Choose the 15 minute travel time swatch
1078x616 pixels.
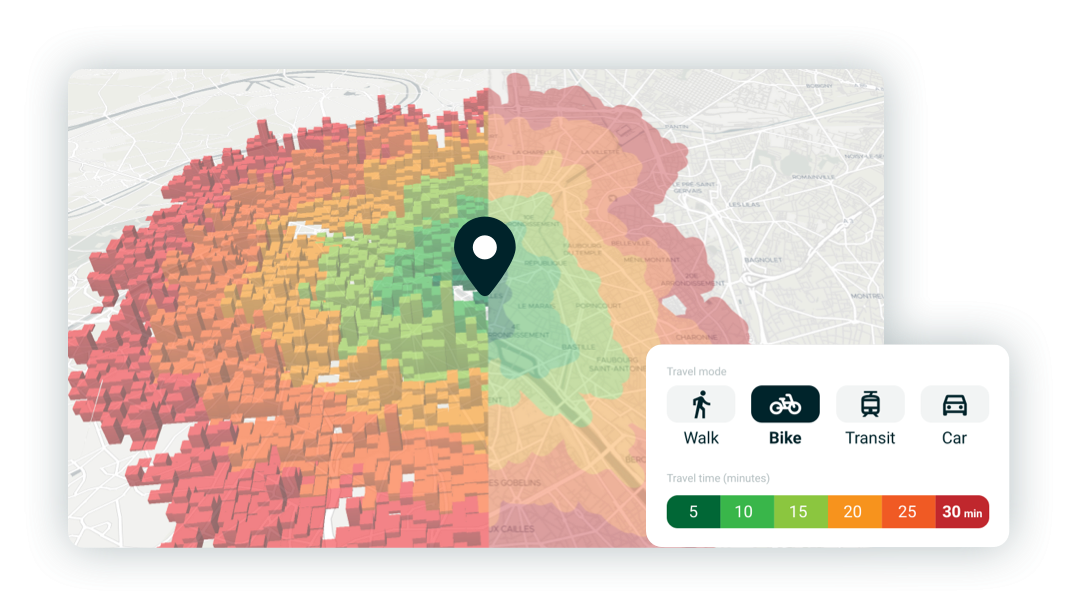pyautogui.click(x=800, y=512)
